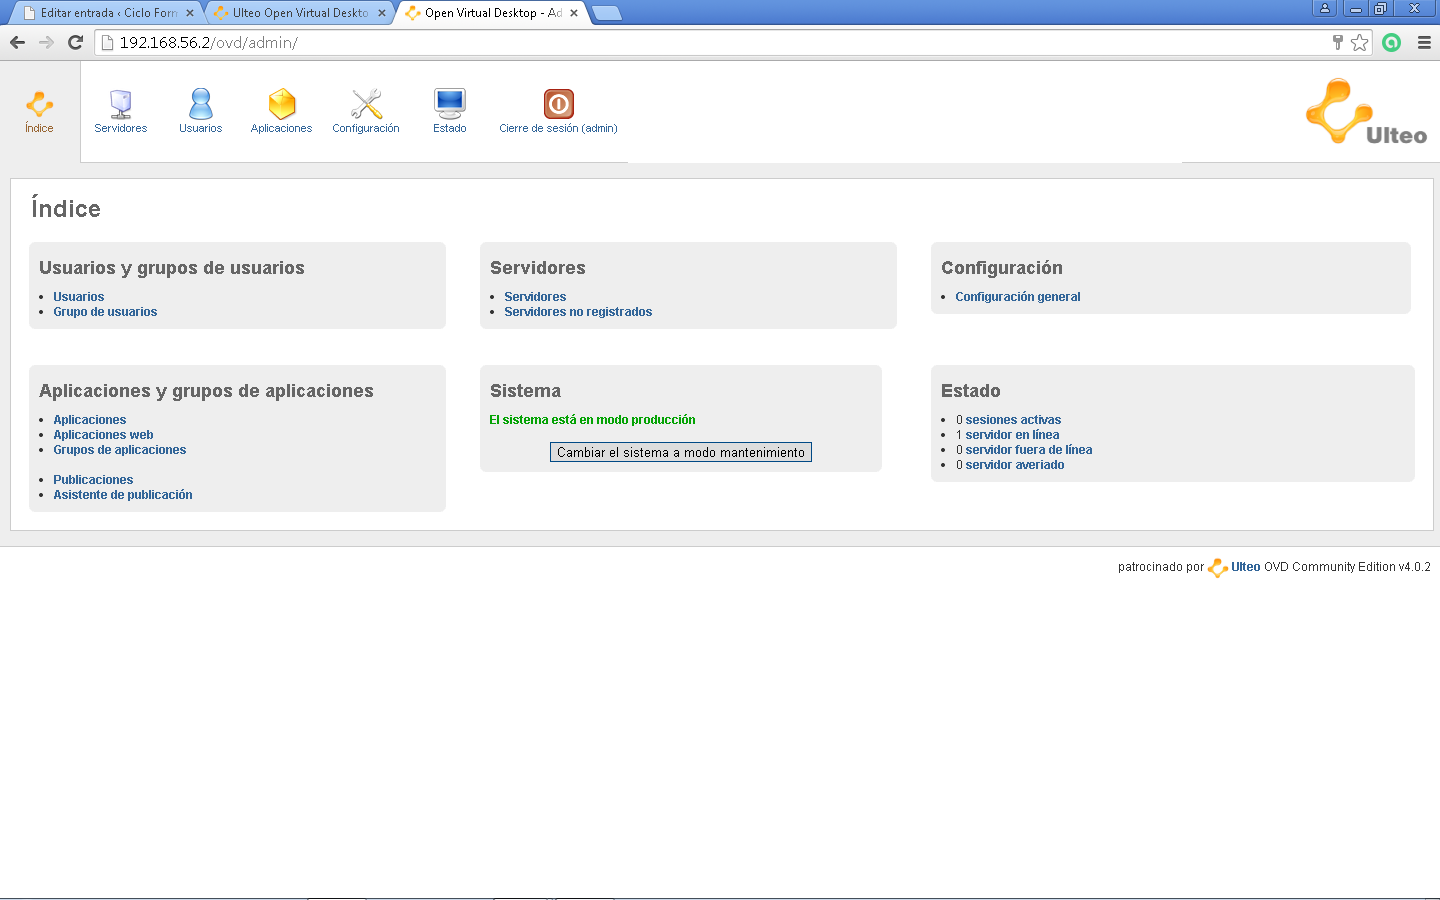1440x900 pixels.
Task: Bookmark this page with the star icon
Action: pos(1359,42)
